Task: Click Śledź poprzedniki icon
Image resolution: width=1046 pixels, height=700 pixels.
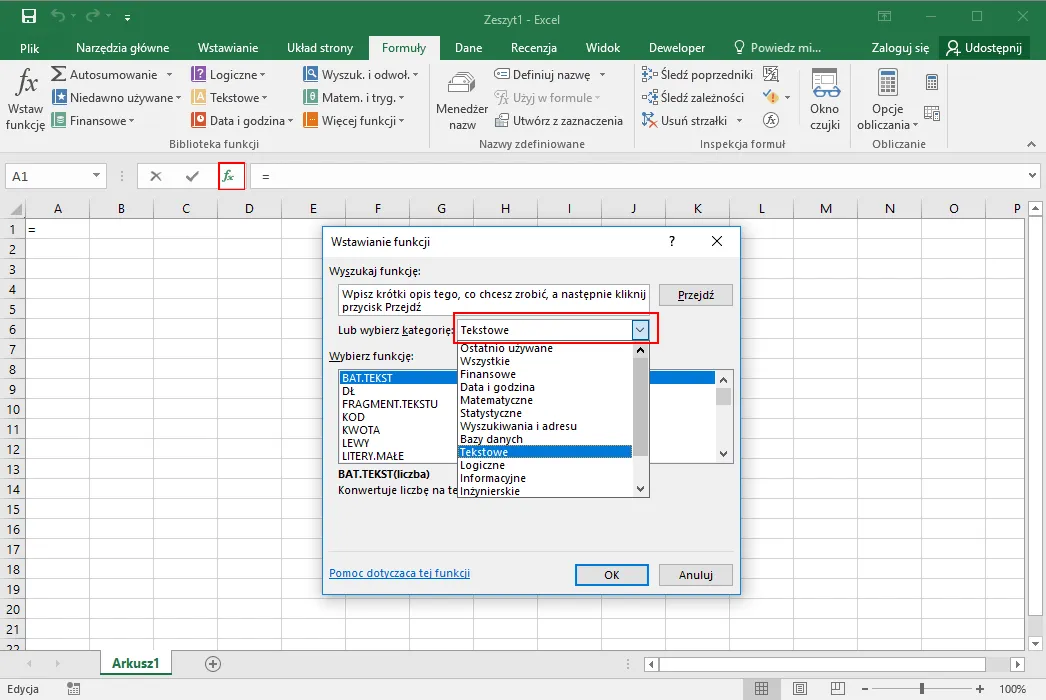Action: [x=649, y=75]
